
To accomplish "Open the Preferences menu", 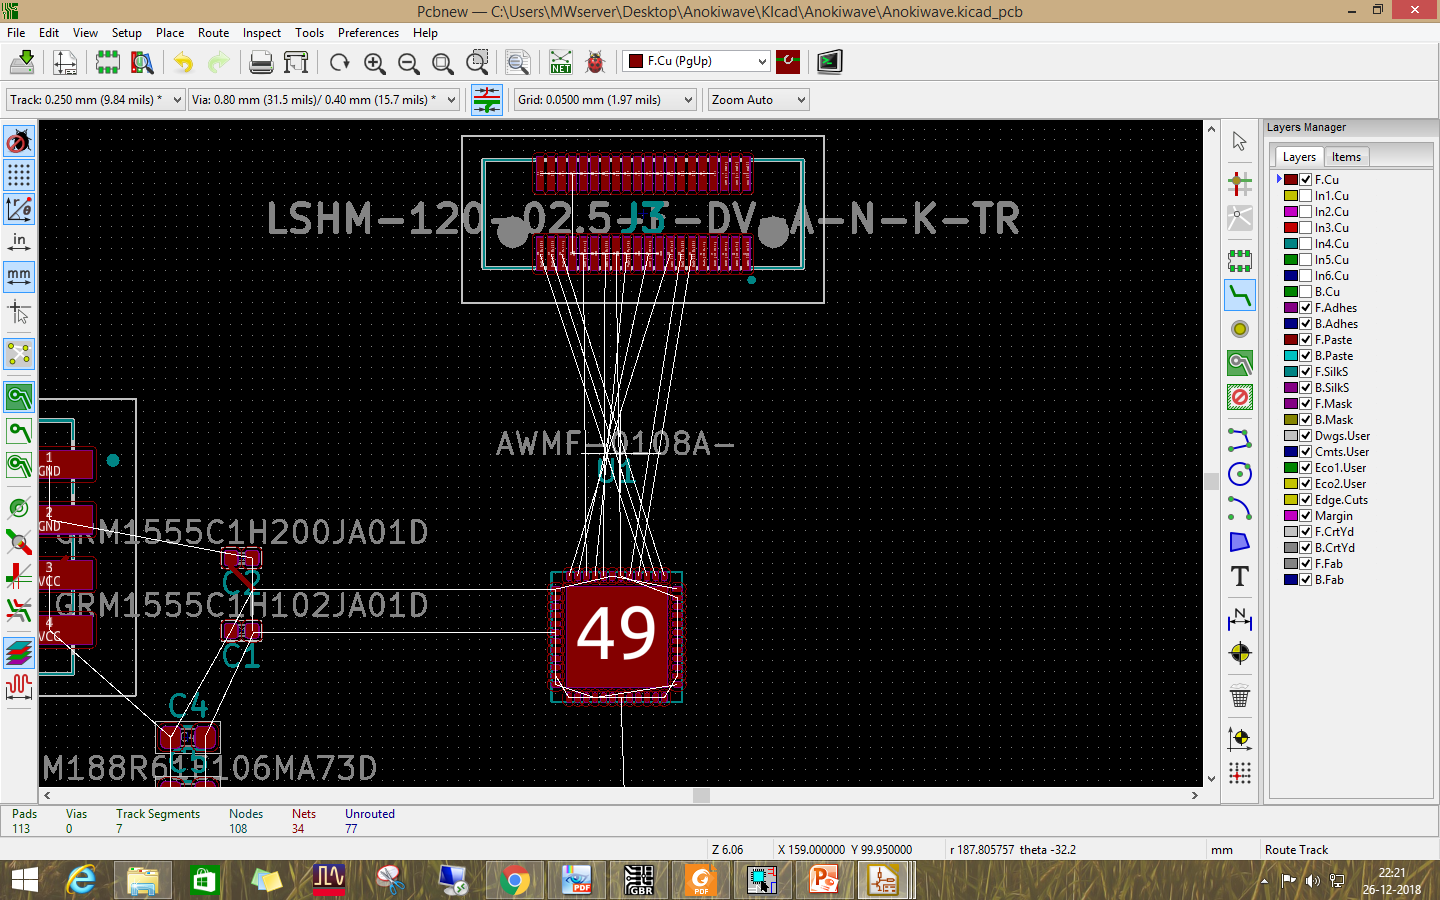I will 368,33.
